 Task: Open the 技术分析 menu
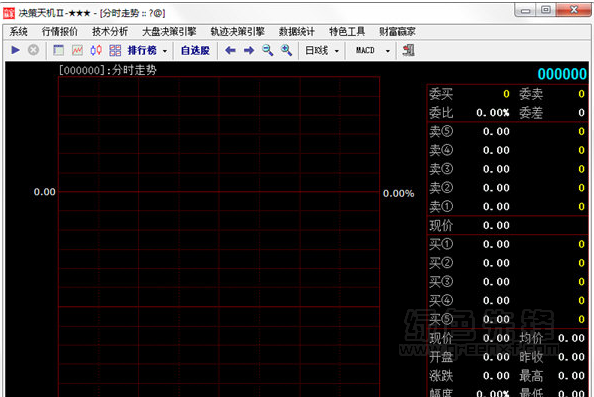110,32
